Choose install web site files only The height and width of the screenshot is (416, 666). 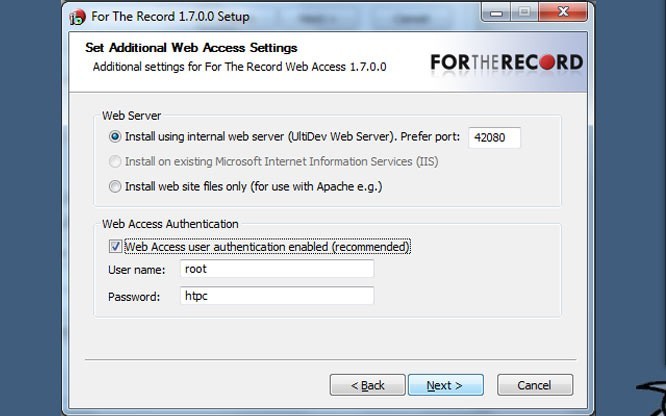point(116,186)
